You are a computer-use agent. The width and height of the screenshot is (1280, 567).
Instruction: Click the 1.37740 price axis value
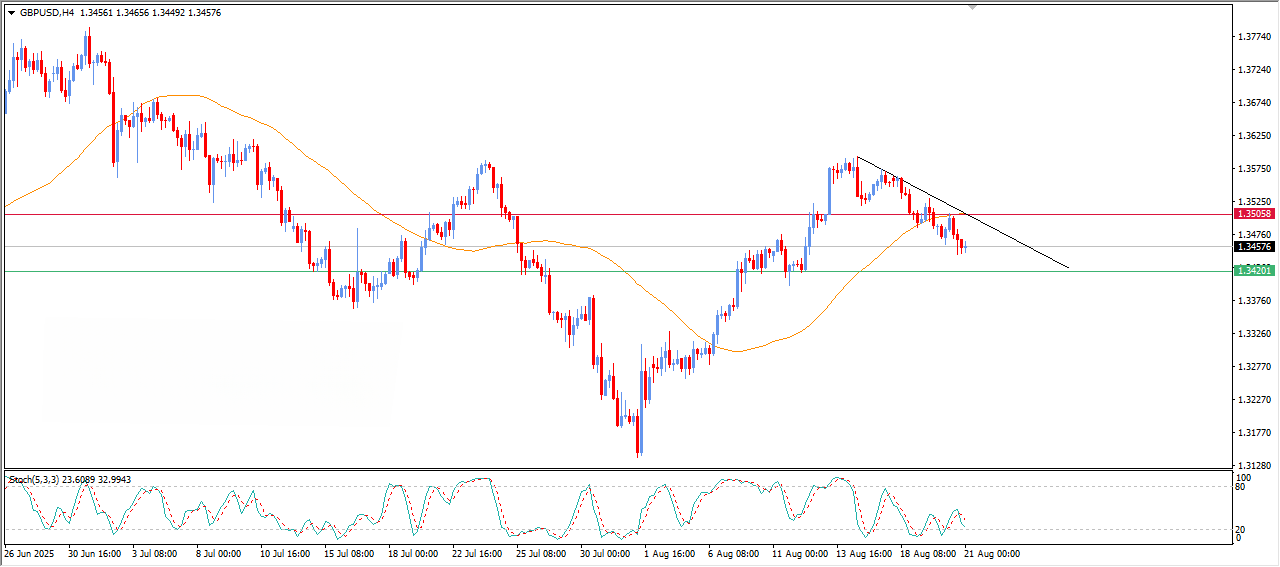[1254, 37]
